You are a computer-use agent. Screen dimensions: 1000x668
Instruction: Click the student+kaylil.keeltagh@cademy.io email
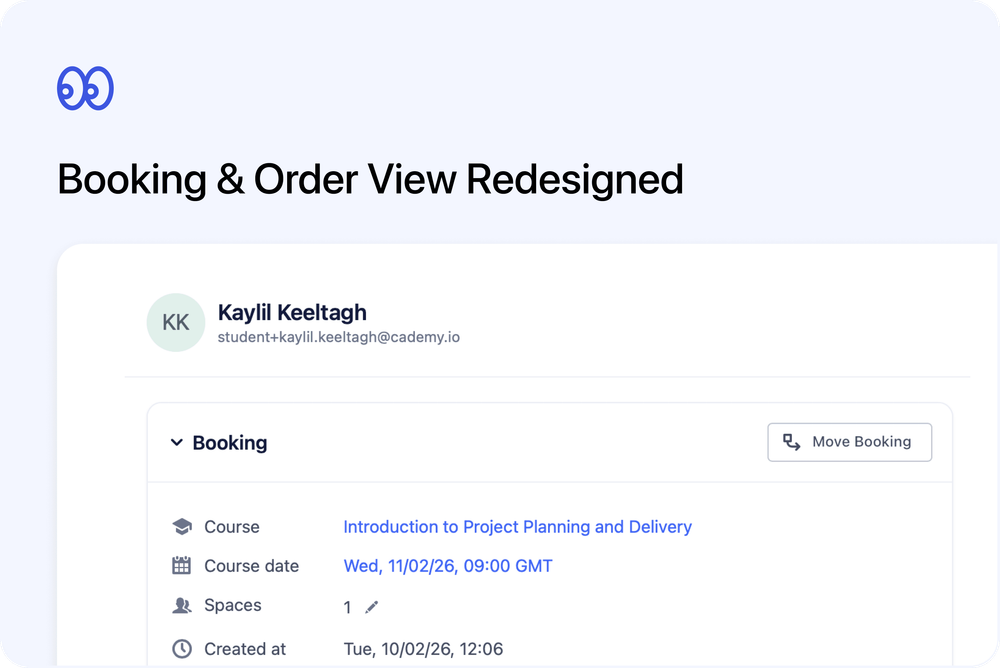[339, 337]
